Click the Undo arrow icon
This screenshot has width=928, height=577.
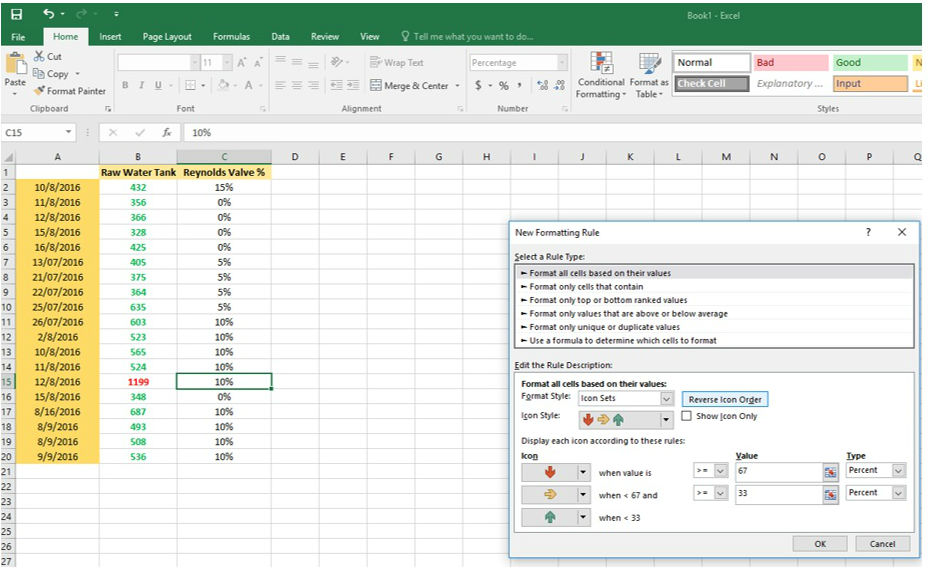(x=49, y=14)
